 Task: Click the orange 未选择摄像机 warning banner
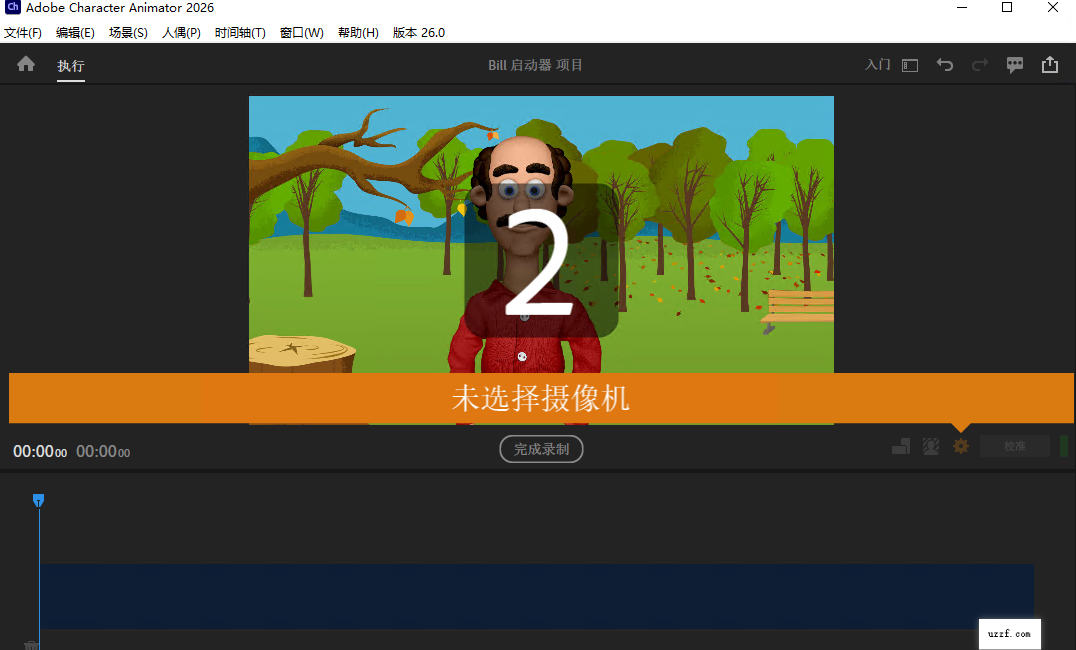click(541, 397)
